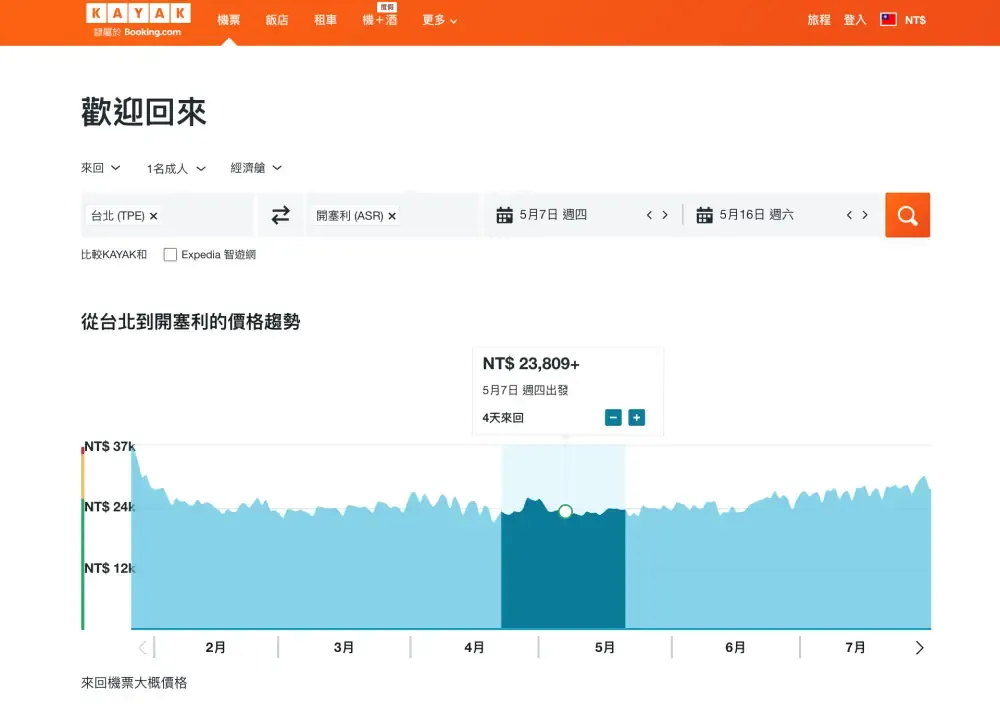Image resolution: width=1000 pixels, height=704 pixels.
Task: Swap origin and destination airports
Action: (x=281, y=214)
